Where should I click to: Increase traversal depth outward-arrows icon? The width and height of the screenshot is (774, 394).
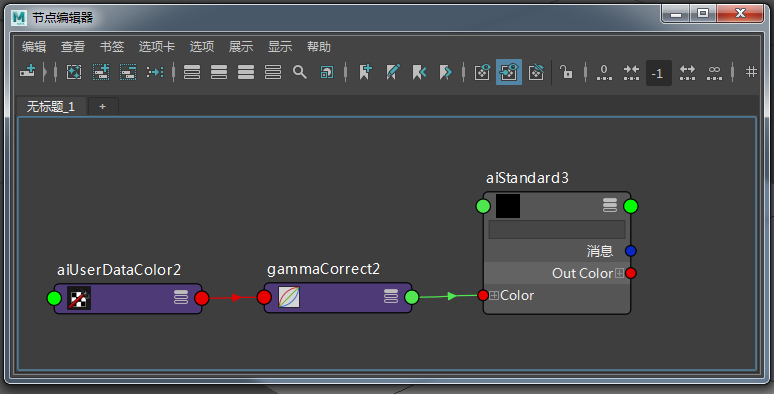[x=687, y=72]
